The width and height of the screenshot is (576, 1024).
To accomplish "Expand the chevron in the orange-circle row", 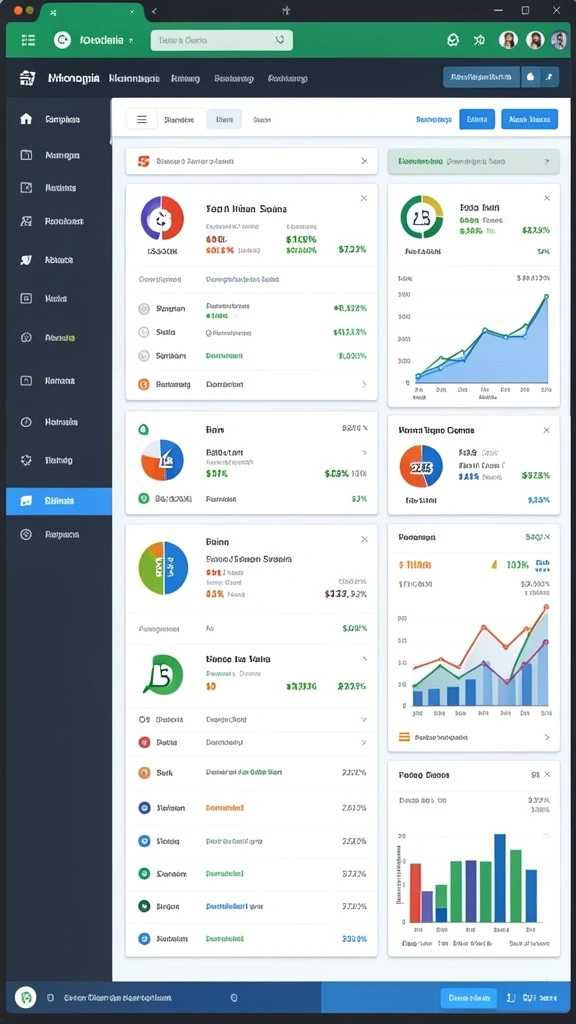I will [364, 385].
